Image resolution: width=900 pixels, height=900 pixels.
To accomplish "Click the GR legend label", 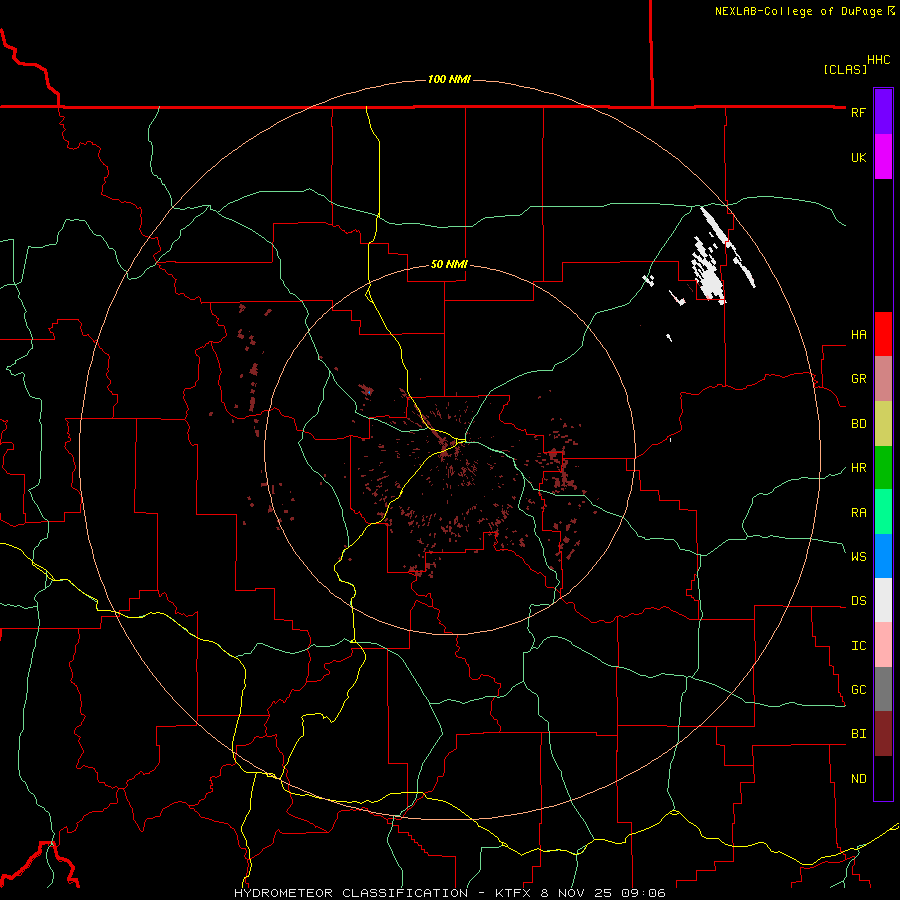I will click(858, 379).
